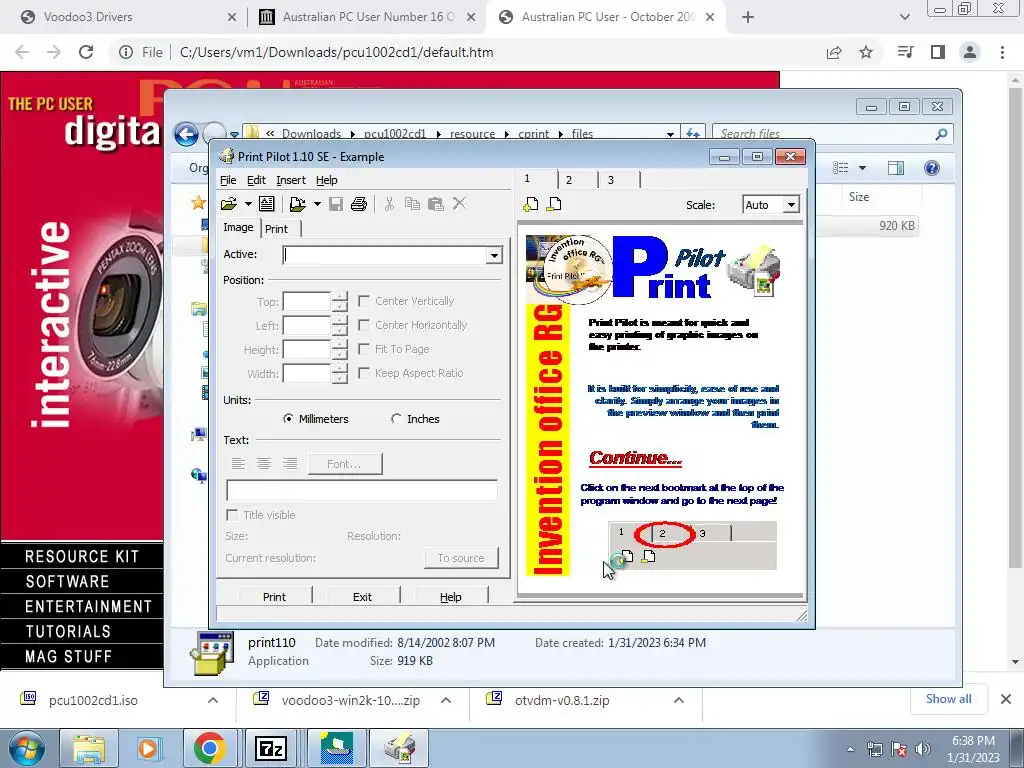Click the Explorer back arrow button
The height and width of the screenshot is (768, 1024).
[187, 135]
